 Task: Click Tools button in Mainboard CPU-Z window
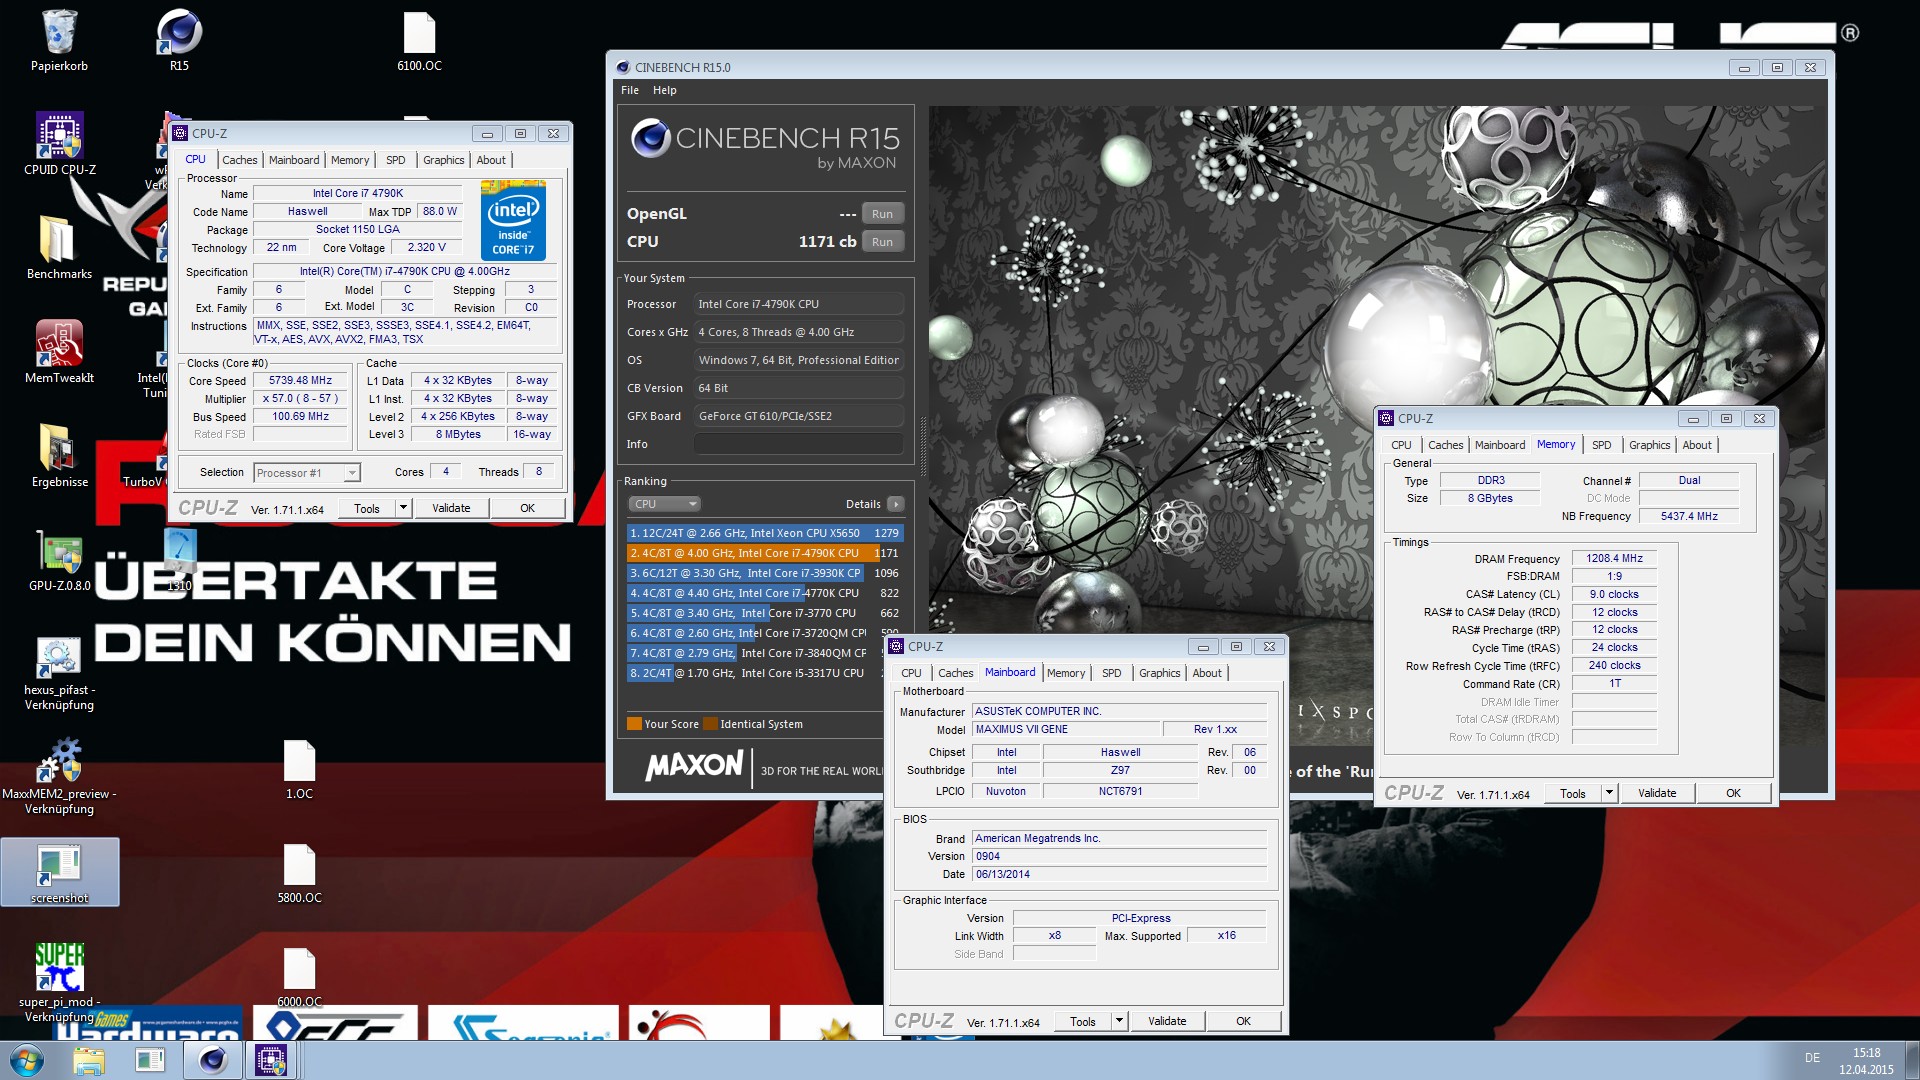click(x=1083, y=1021)
